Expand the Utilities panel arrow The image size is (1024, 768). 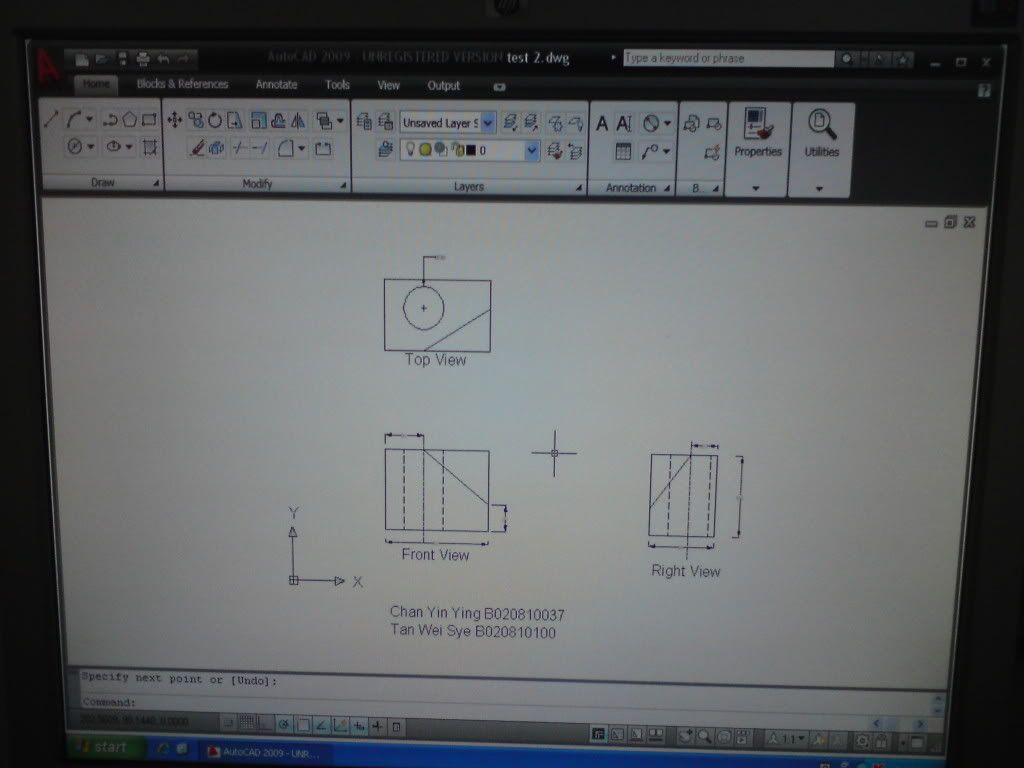coord(819,189)
